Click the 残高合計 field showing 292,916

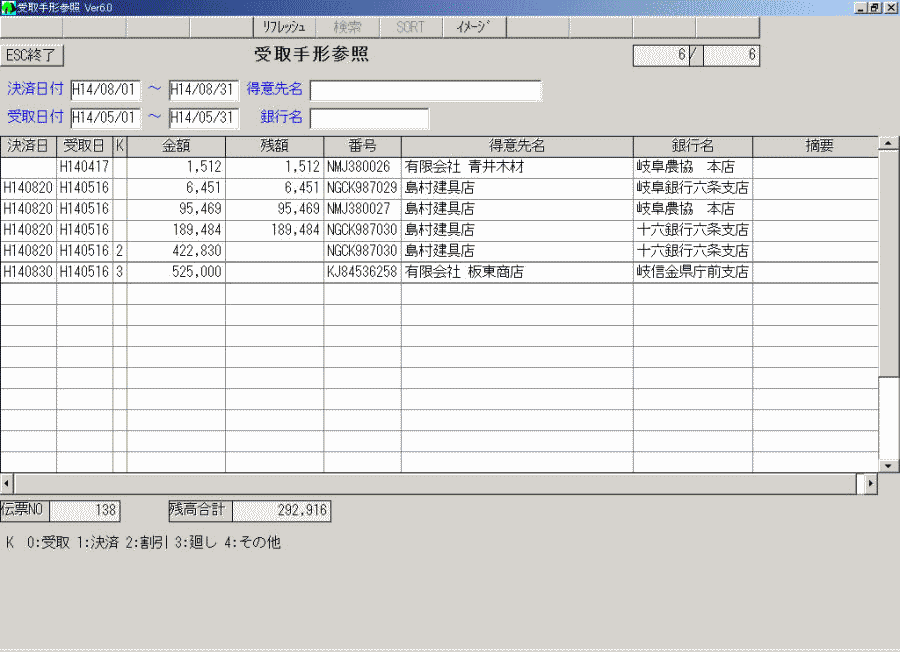[x=281, y=511]
